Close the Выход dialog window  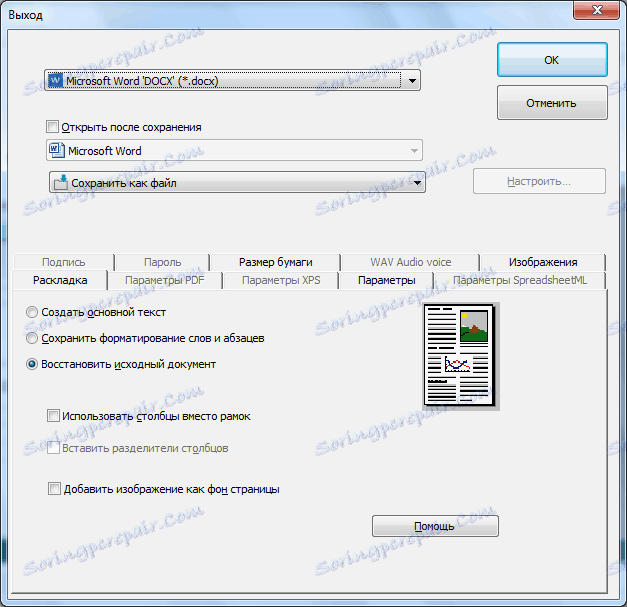pyautogui.click(x=596, y=10)
